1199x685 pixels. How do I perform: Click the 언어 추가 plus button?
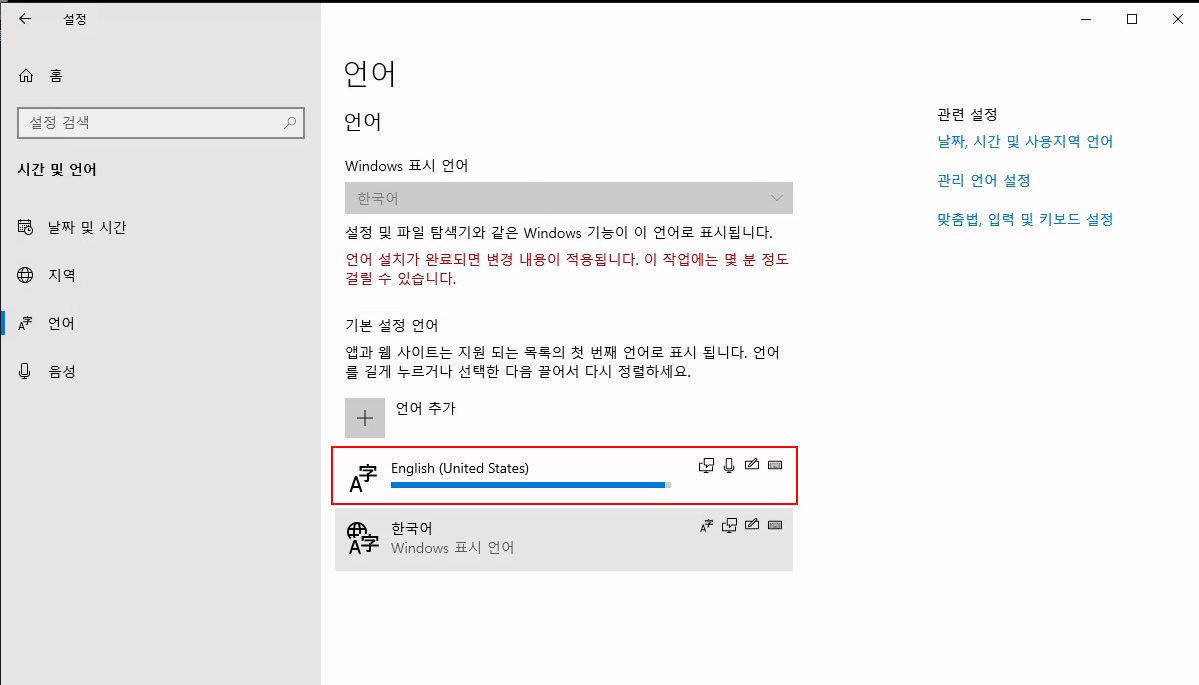365,417
